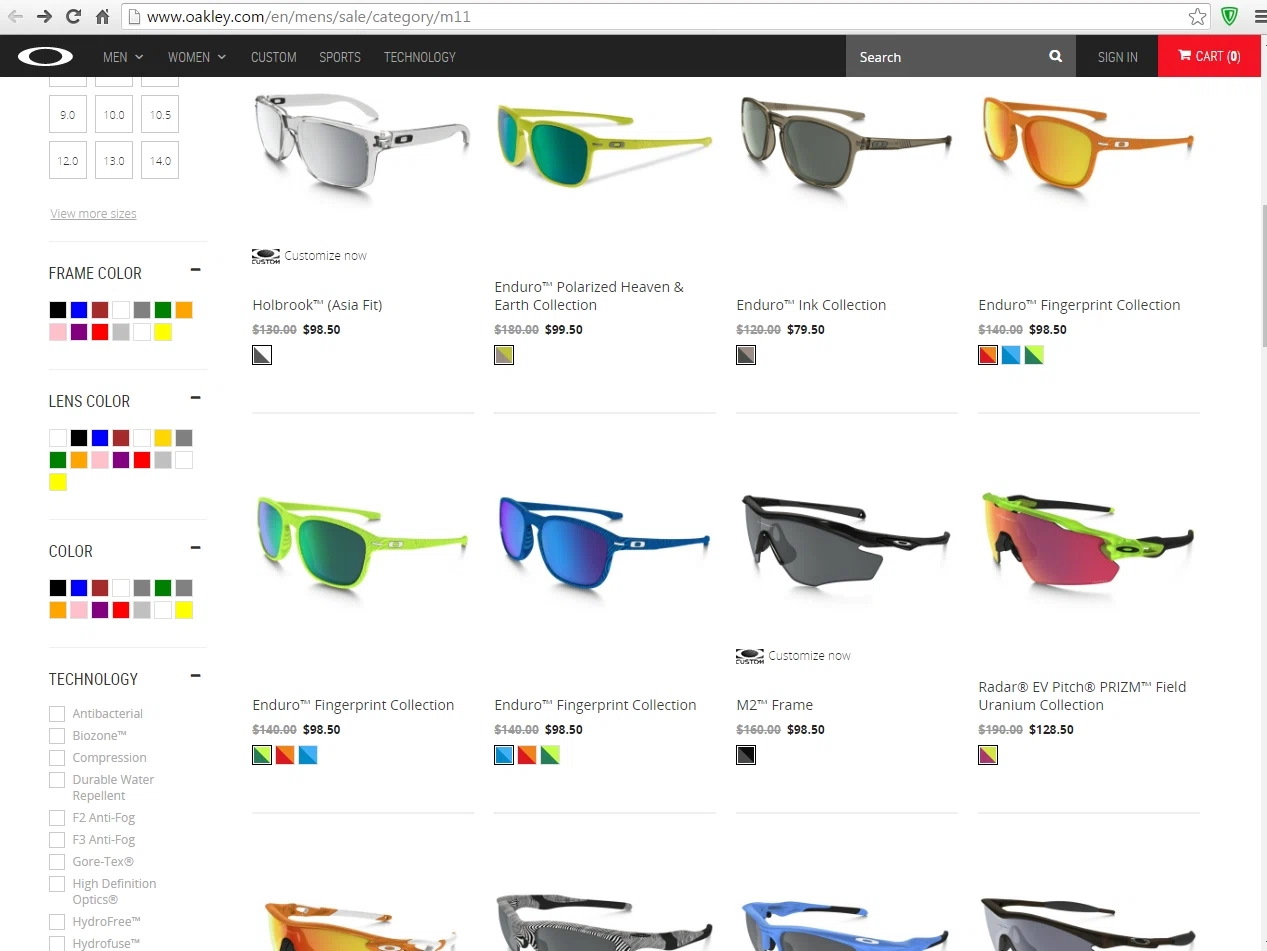Click the browser forward arrow
1267x951 pixels.
(44, 17)
